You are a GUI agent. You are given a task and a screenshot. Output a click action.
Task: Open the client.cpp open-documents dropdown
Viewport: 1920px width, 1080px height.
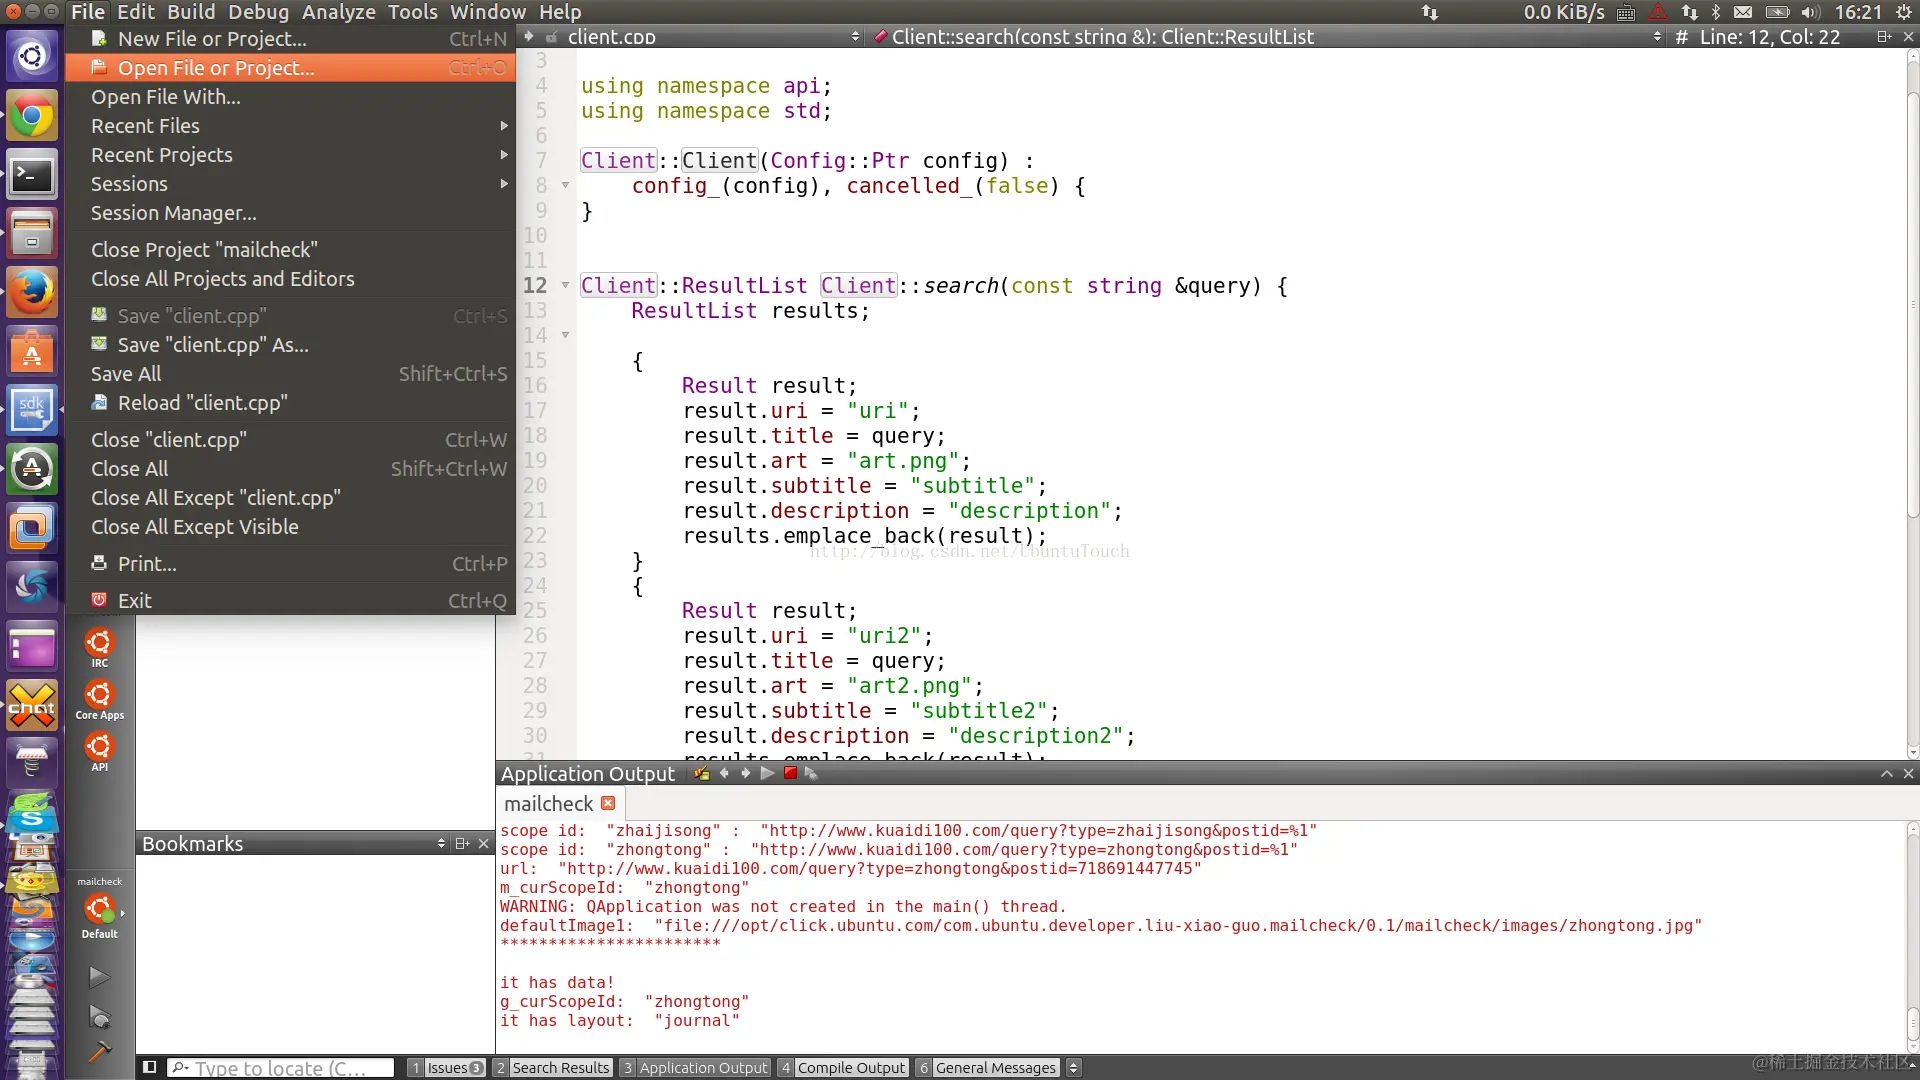point(855,37)
